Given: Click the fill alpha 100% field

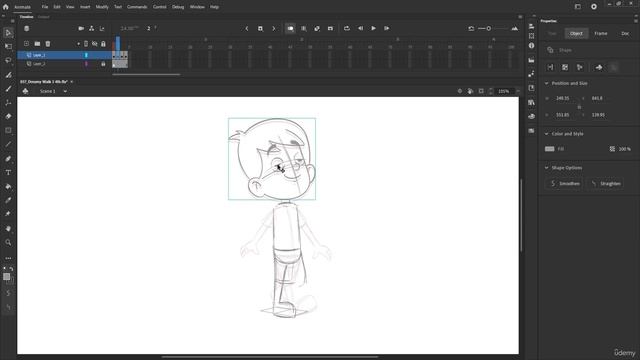Looking at the screenshot, I should pyautogui.click(x=624, y=149).
